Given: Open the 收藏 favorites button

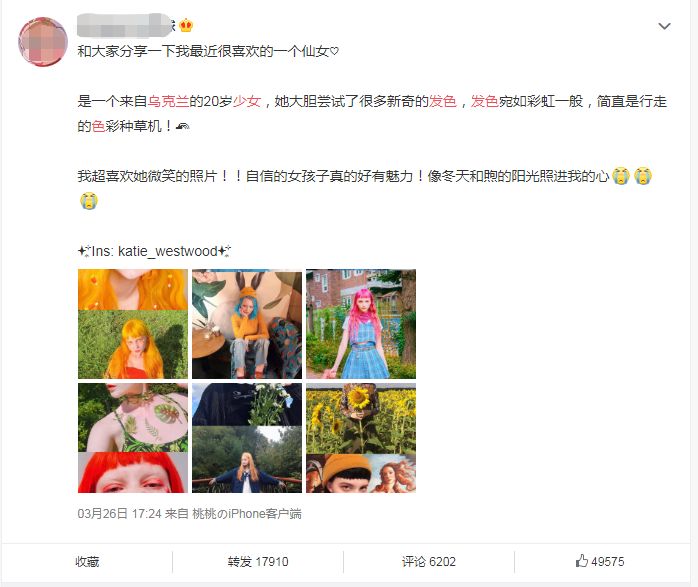Looking at the screenshot, I should [x=87, y=562].
